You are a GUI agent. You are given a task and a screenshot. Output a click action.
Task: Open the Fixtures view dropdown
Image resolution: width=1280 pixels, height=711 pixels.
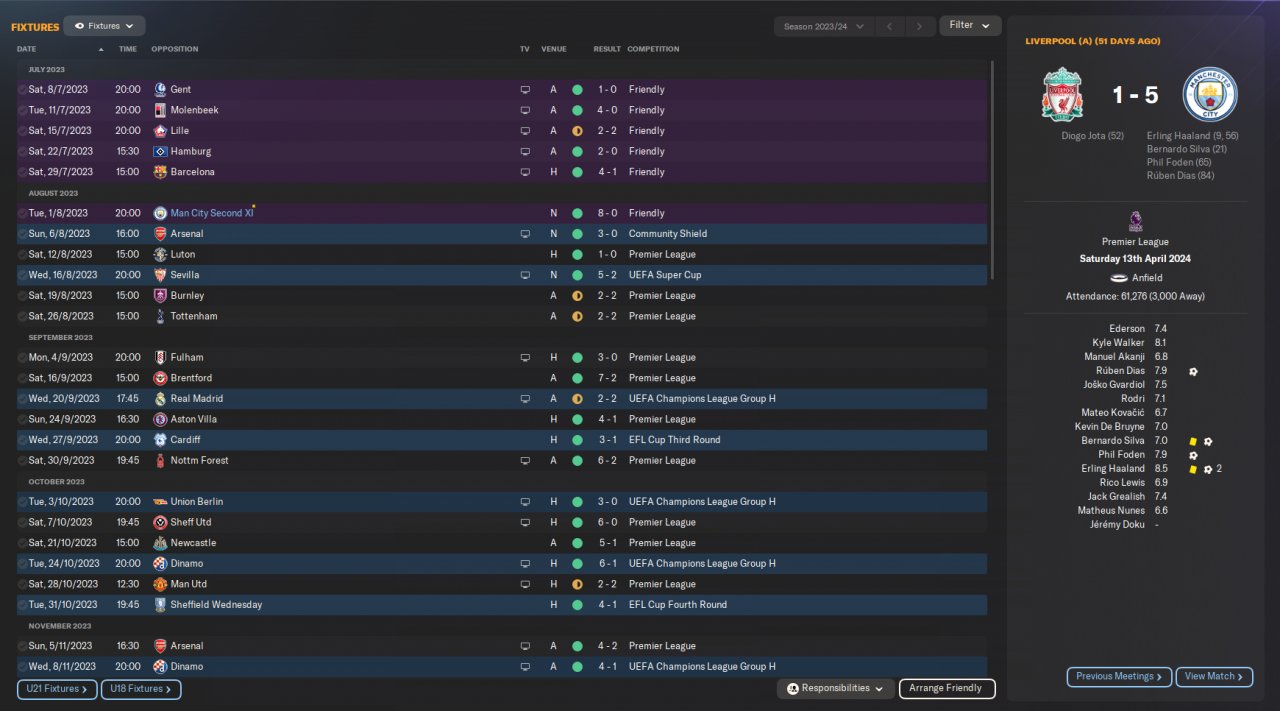pyautogui.click(x=104, y=26)
